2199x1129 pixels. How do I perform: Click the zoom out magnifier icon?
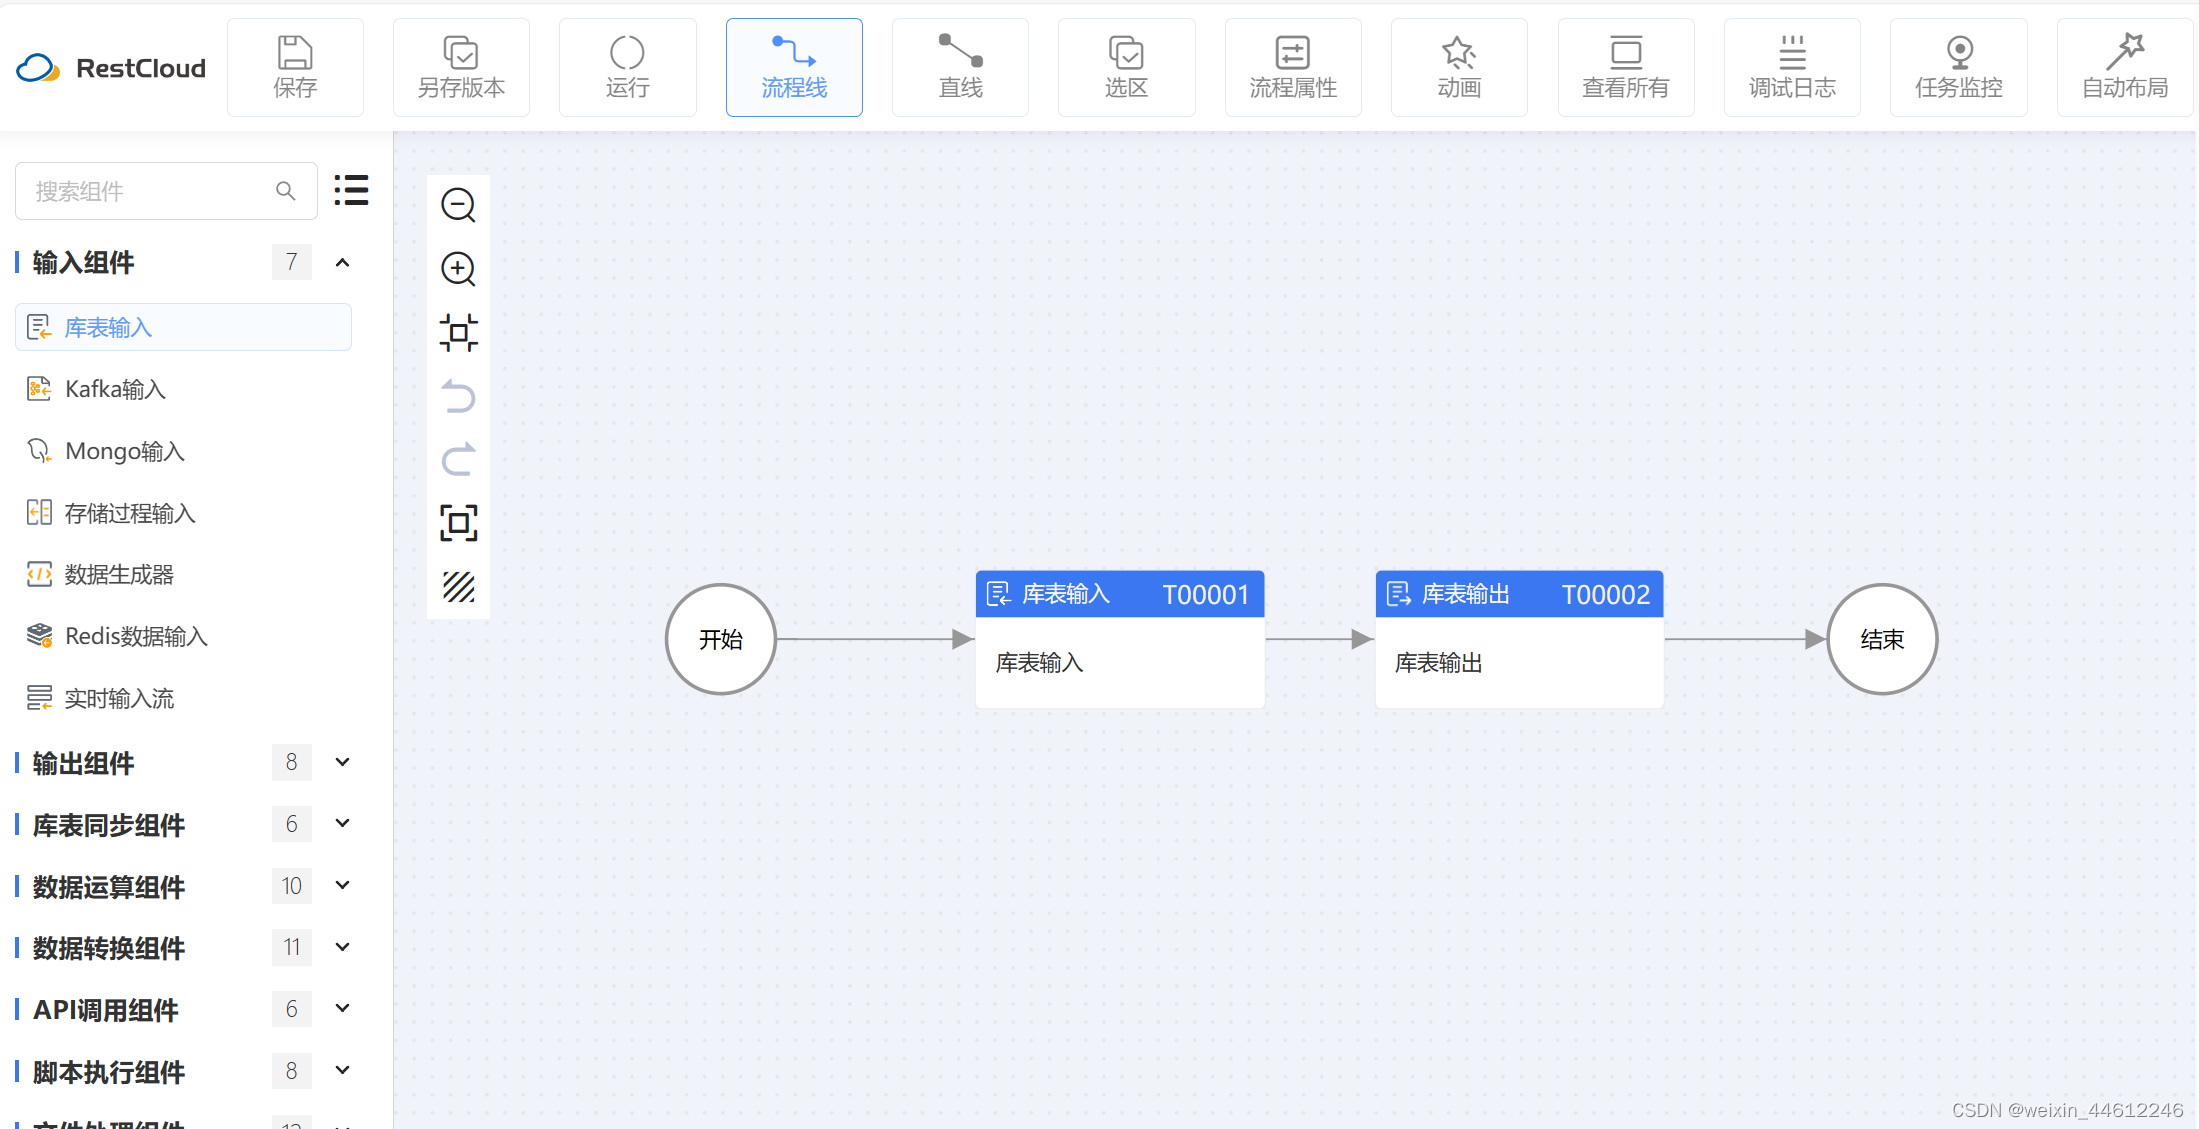pos(458,205)
